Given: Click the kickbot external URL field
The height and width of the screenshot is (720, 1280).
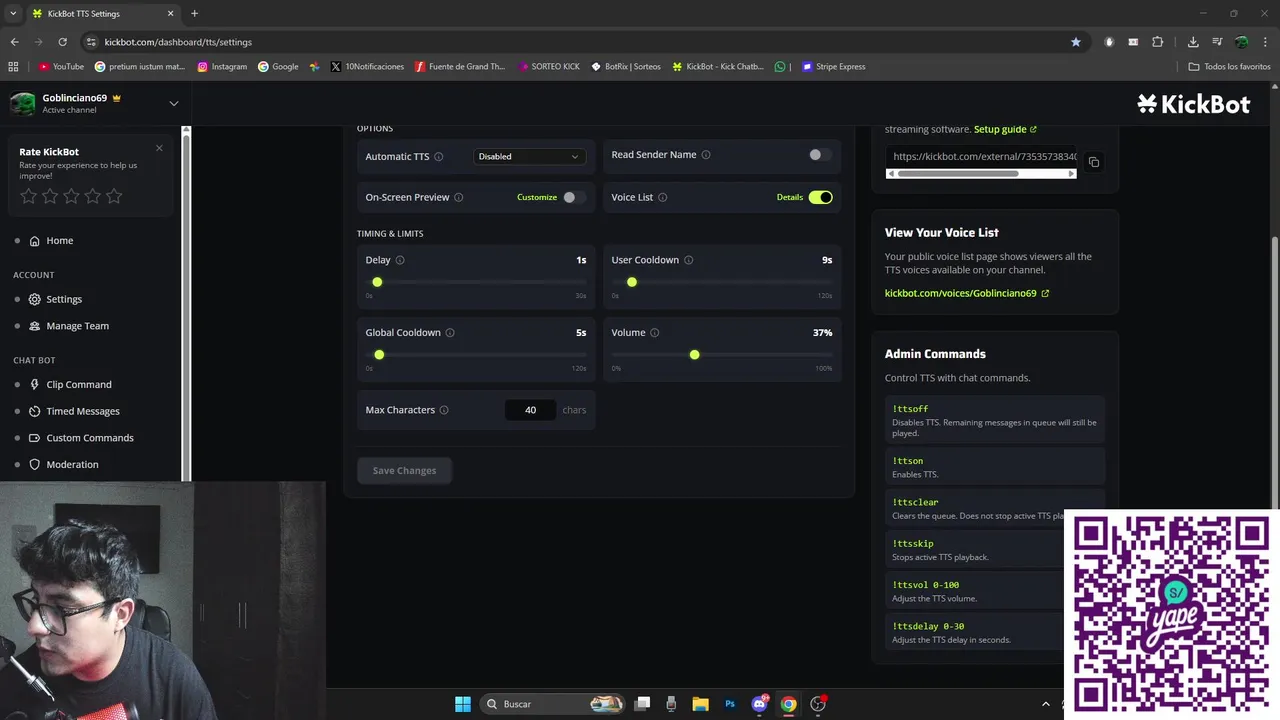Looking at the screenshot, I should pos(981,157).
